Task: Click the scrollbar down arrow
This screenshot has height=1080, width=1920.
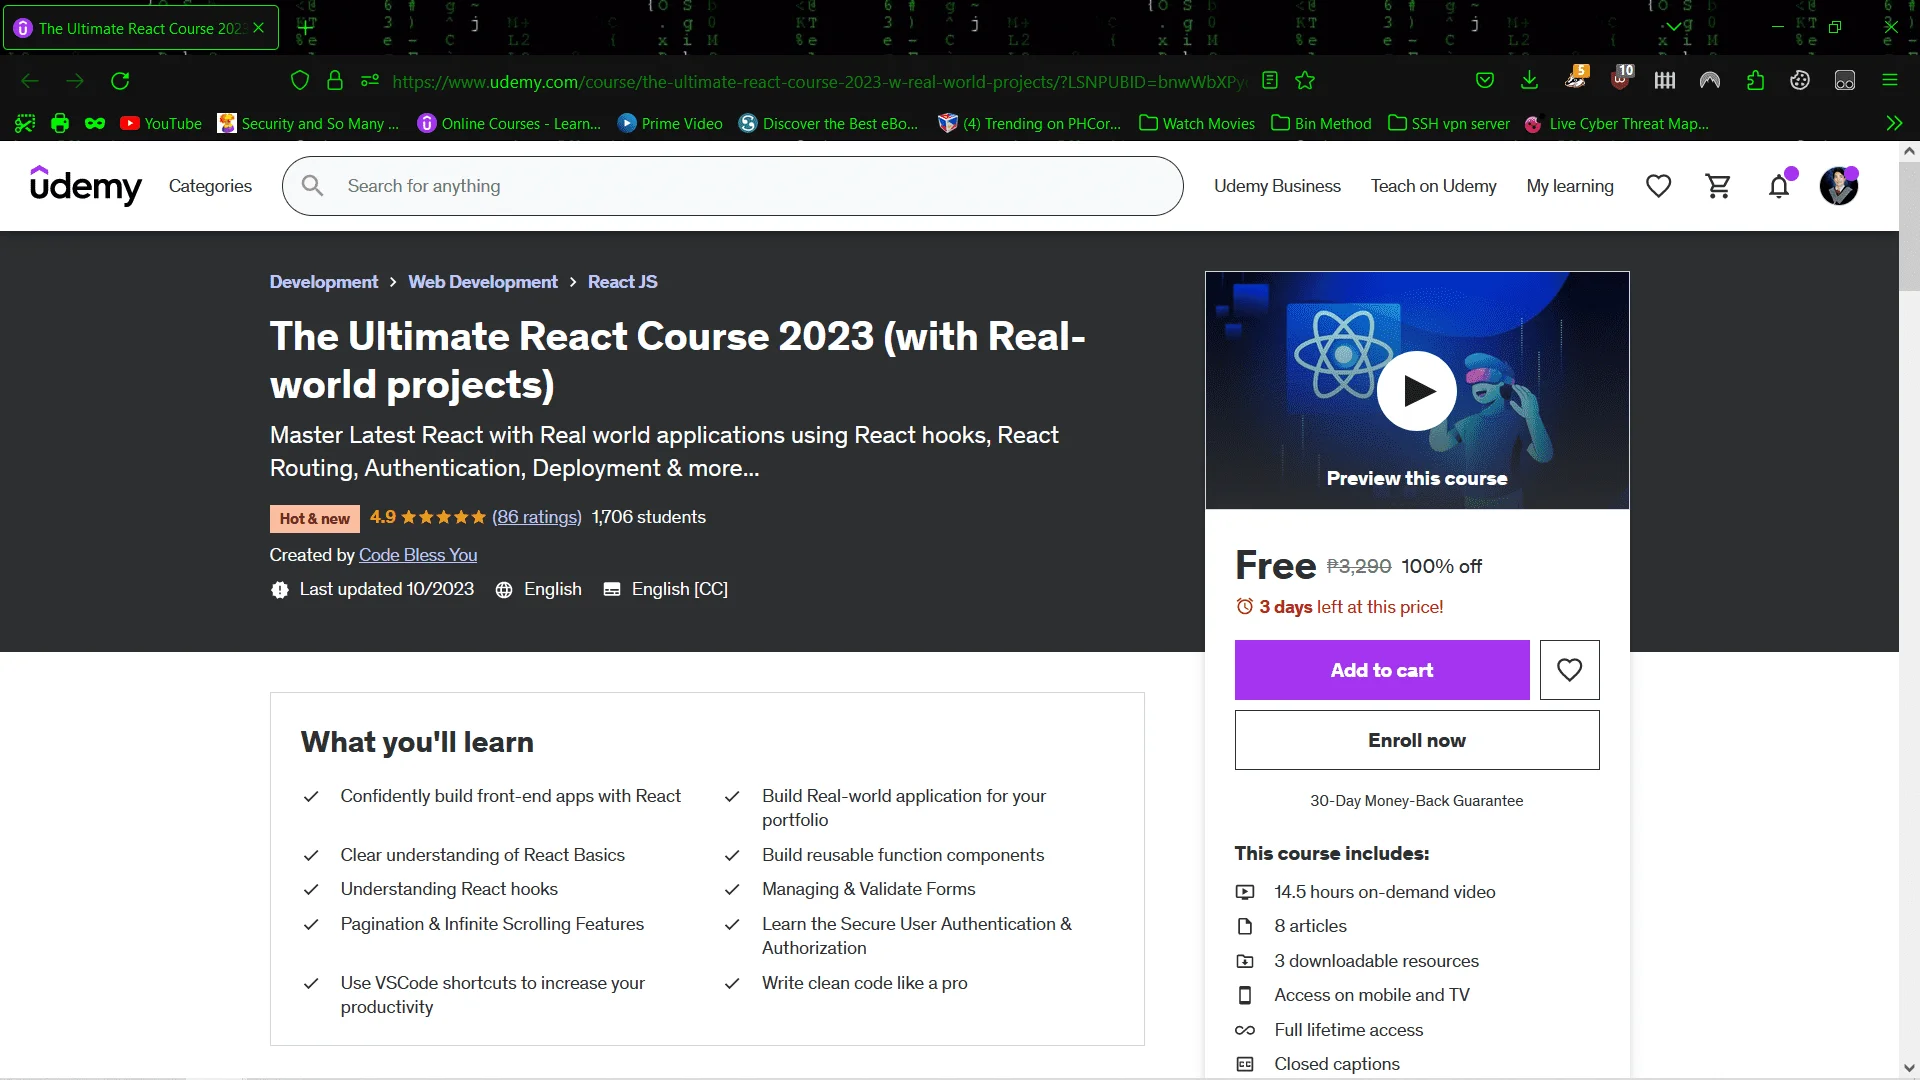Action: (x=1909, y=1068)
